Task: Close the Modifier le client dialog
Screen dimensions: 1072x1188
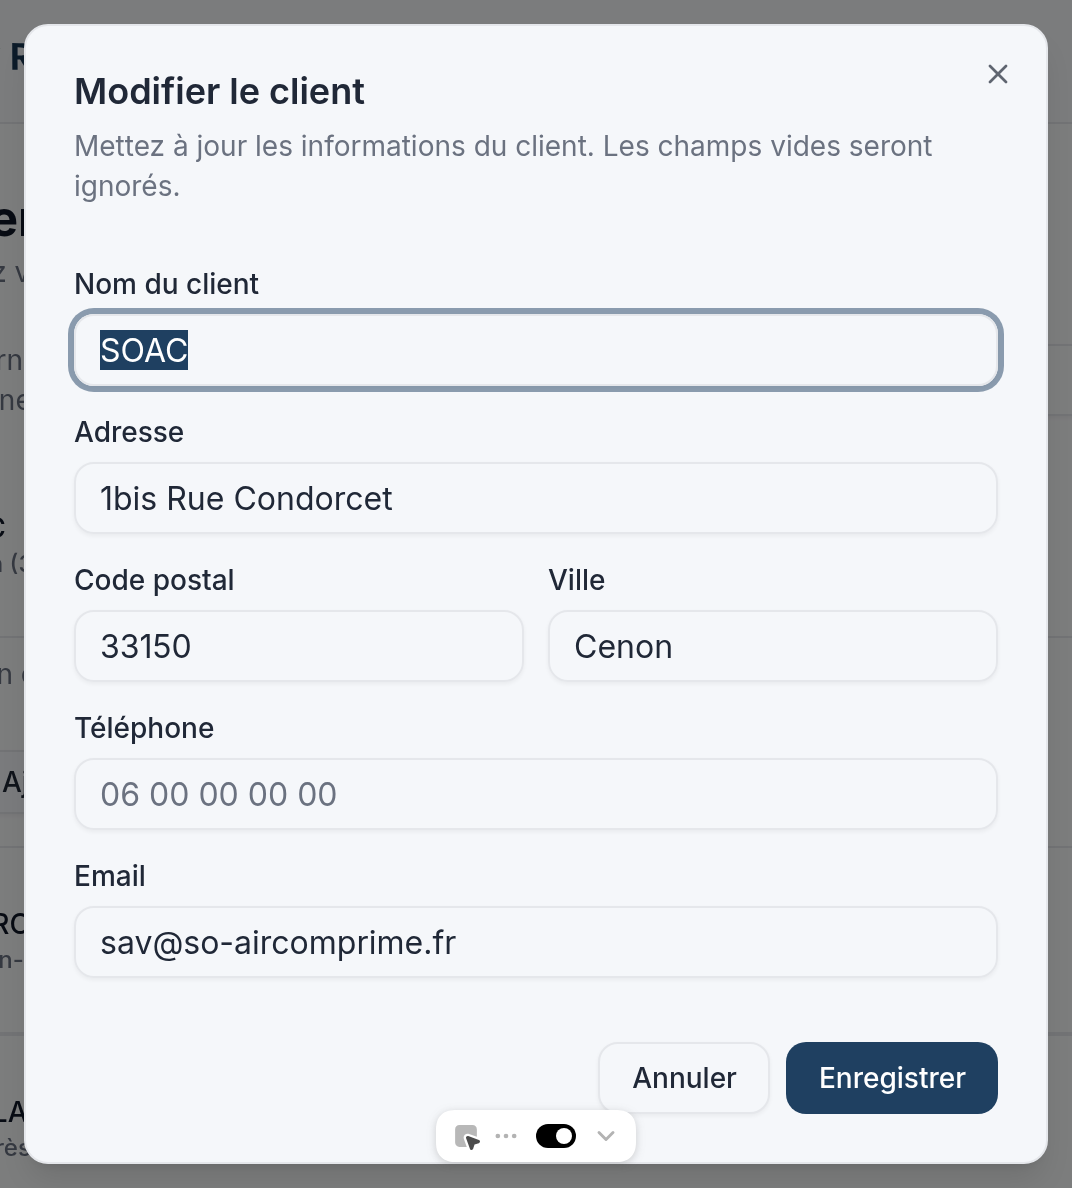Action: [997, 74]
